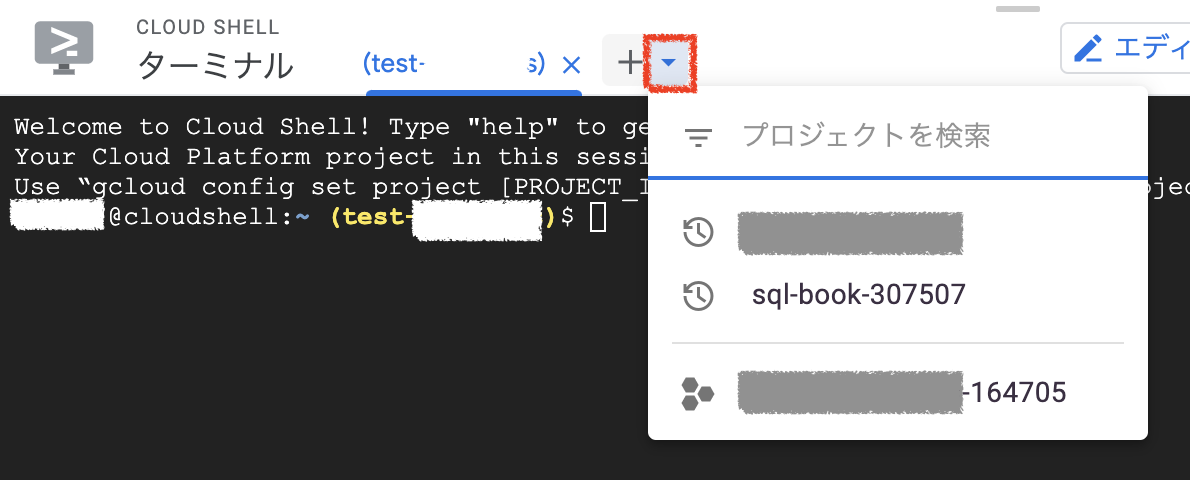Click the hexagon project icon
Viewport: 1190px width, 480px height.
[697, 393]
